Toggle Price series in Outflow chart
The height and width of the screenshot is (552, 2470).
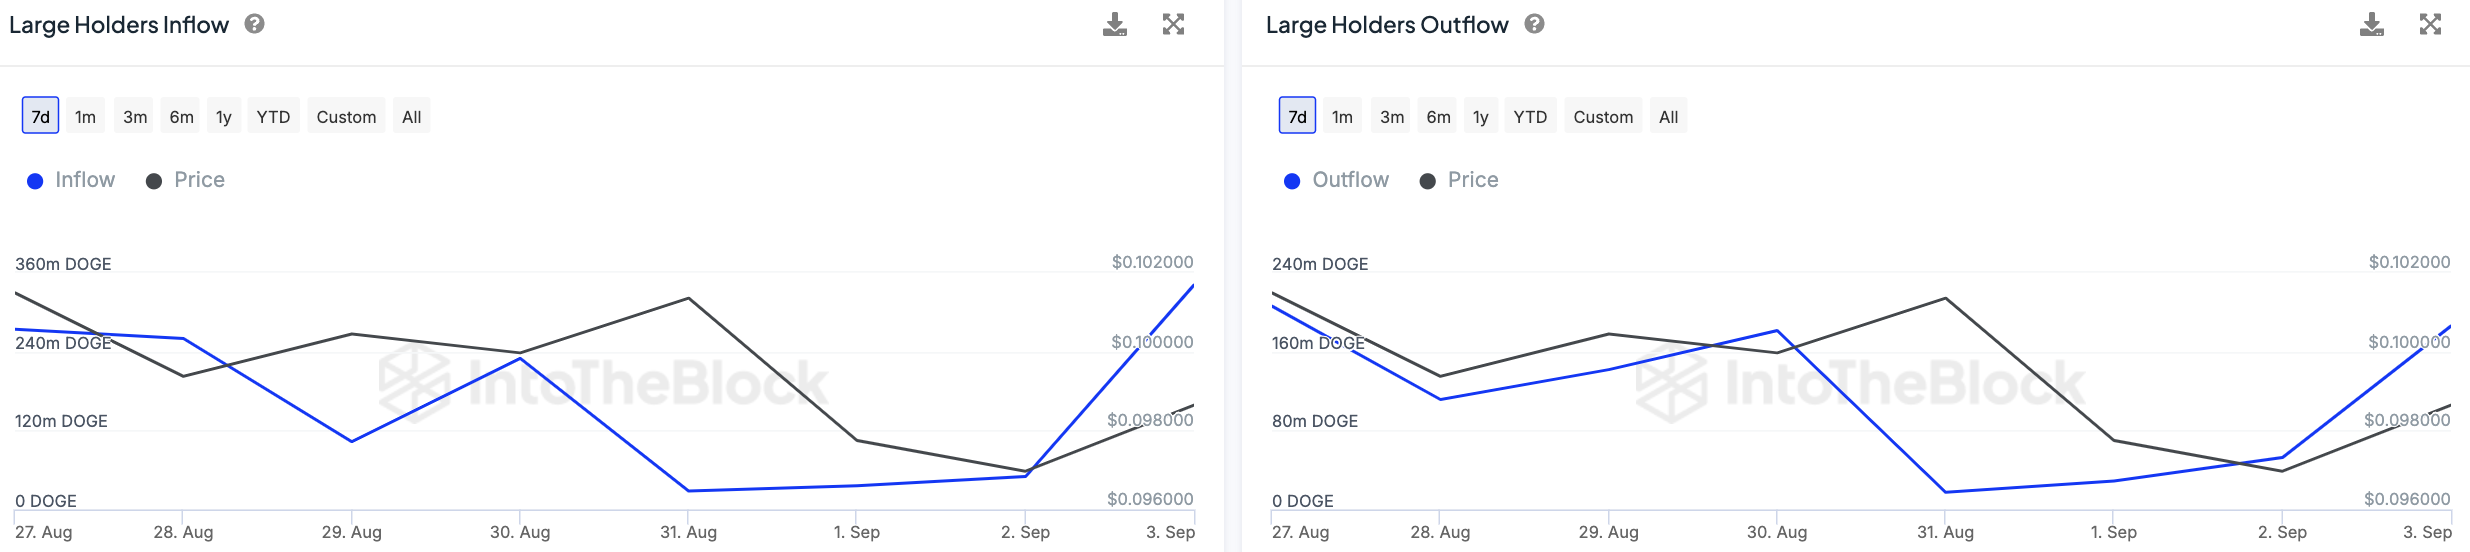(1459, 180)
